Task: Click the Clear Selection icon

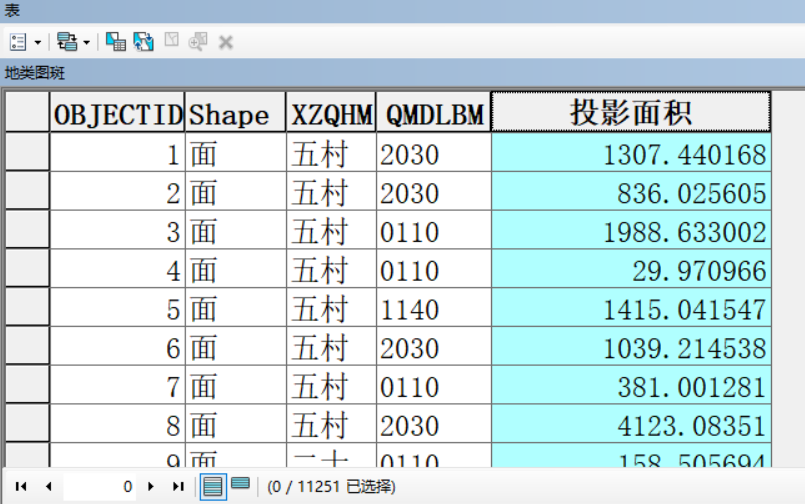Action: (x=171, y=41)
